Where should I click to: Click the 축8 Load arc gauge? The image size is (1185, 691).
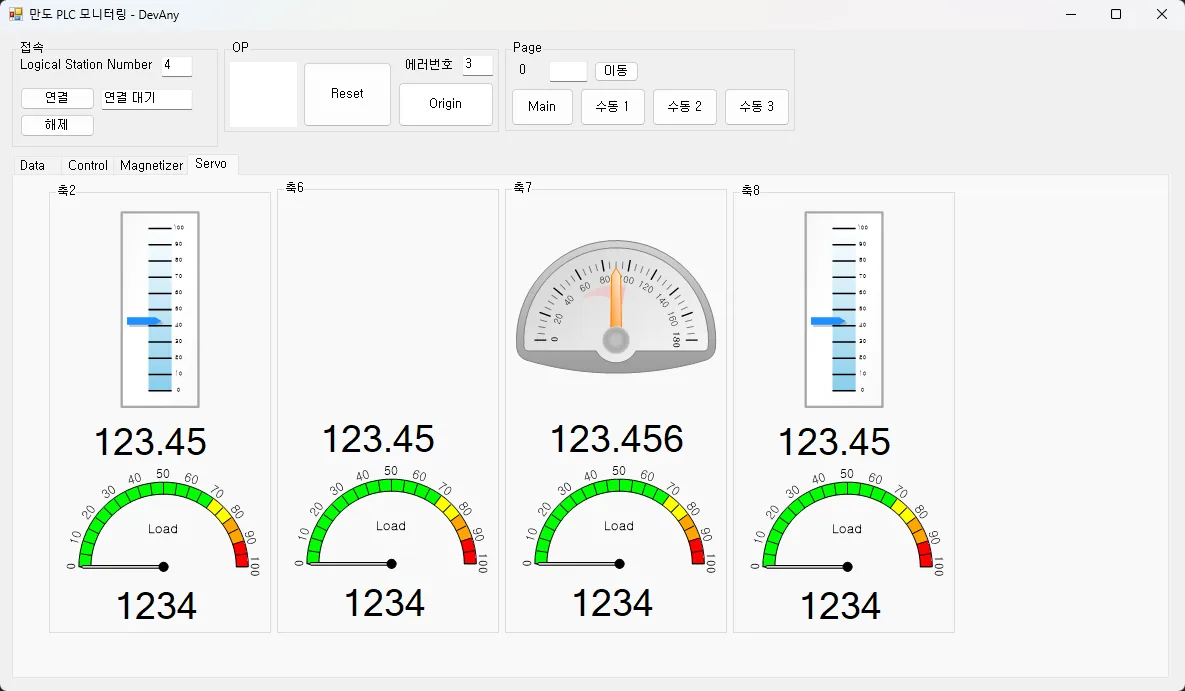pyautogui.click(x=847, y=524)
